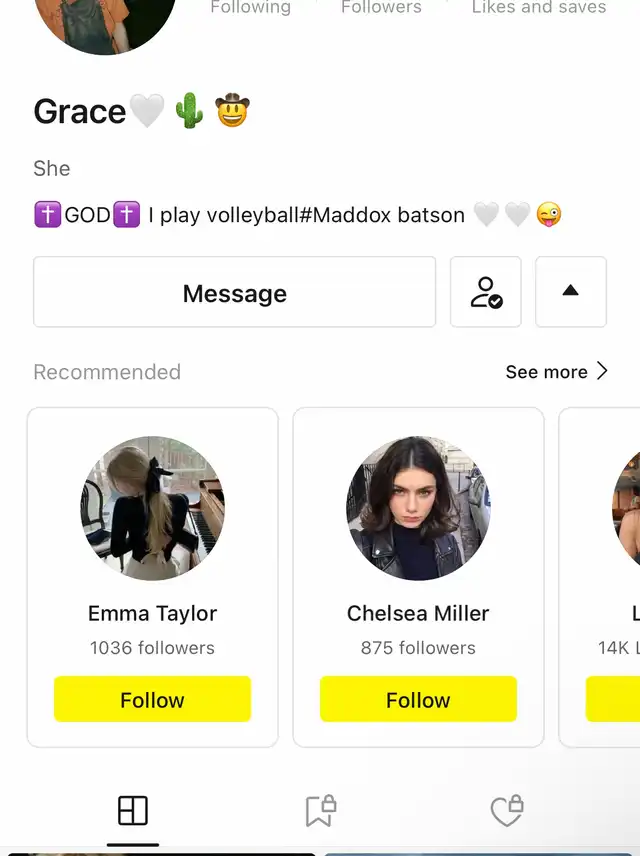Open Chelsea Miller's profile picture
640x856 pixels.
click(418, 508)
